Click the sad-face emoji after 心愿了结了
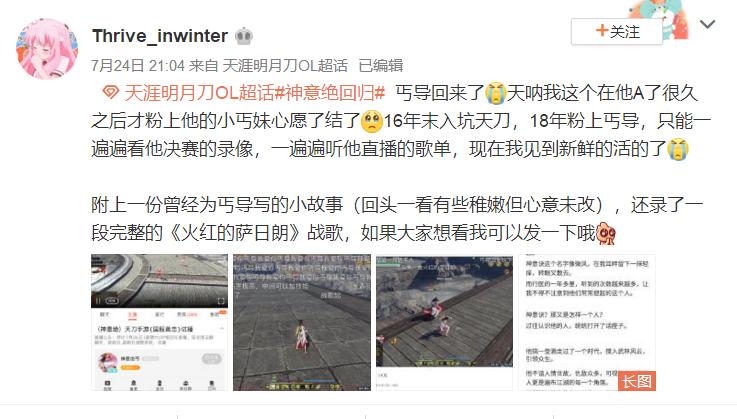This screenshot has width=737, height=419. pos(372,121)
